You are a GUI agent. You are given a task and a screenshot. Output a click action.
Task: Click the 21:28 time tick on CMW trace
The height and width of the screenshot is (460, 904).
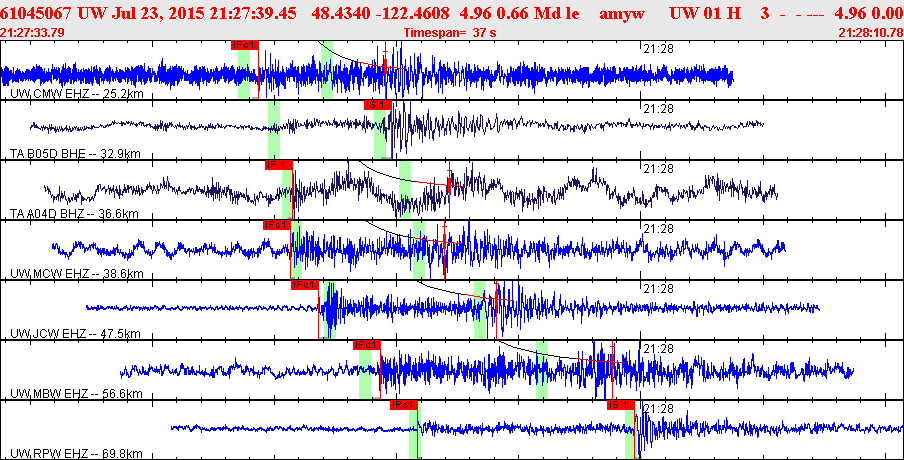click(x=658, y=48)
